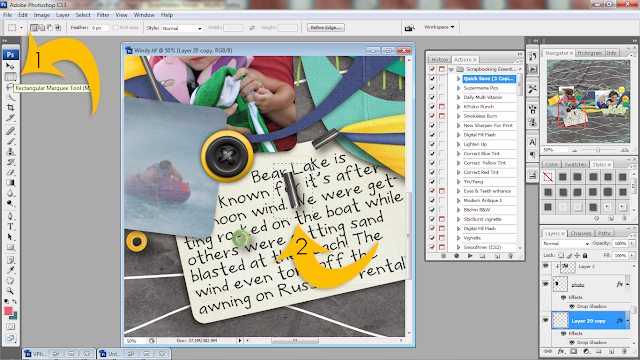Click the Feather input field

[x=99, y=28]
